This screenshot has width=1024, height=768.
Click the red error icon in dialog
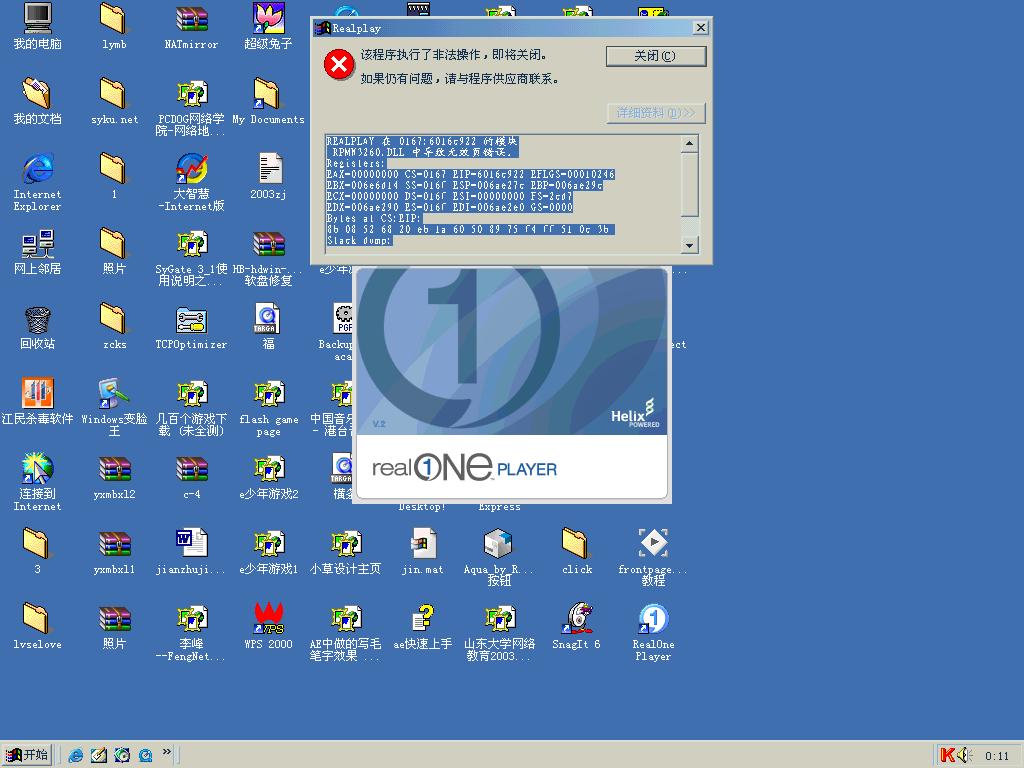click(x=339, y=64)
